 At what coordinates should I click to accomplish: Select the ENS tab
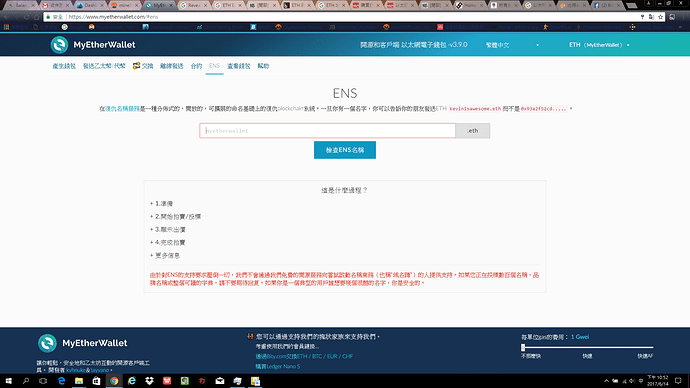pyautogui.click(x=214, y=66)
